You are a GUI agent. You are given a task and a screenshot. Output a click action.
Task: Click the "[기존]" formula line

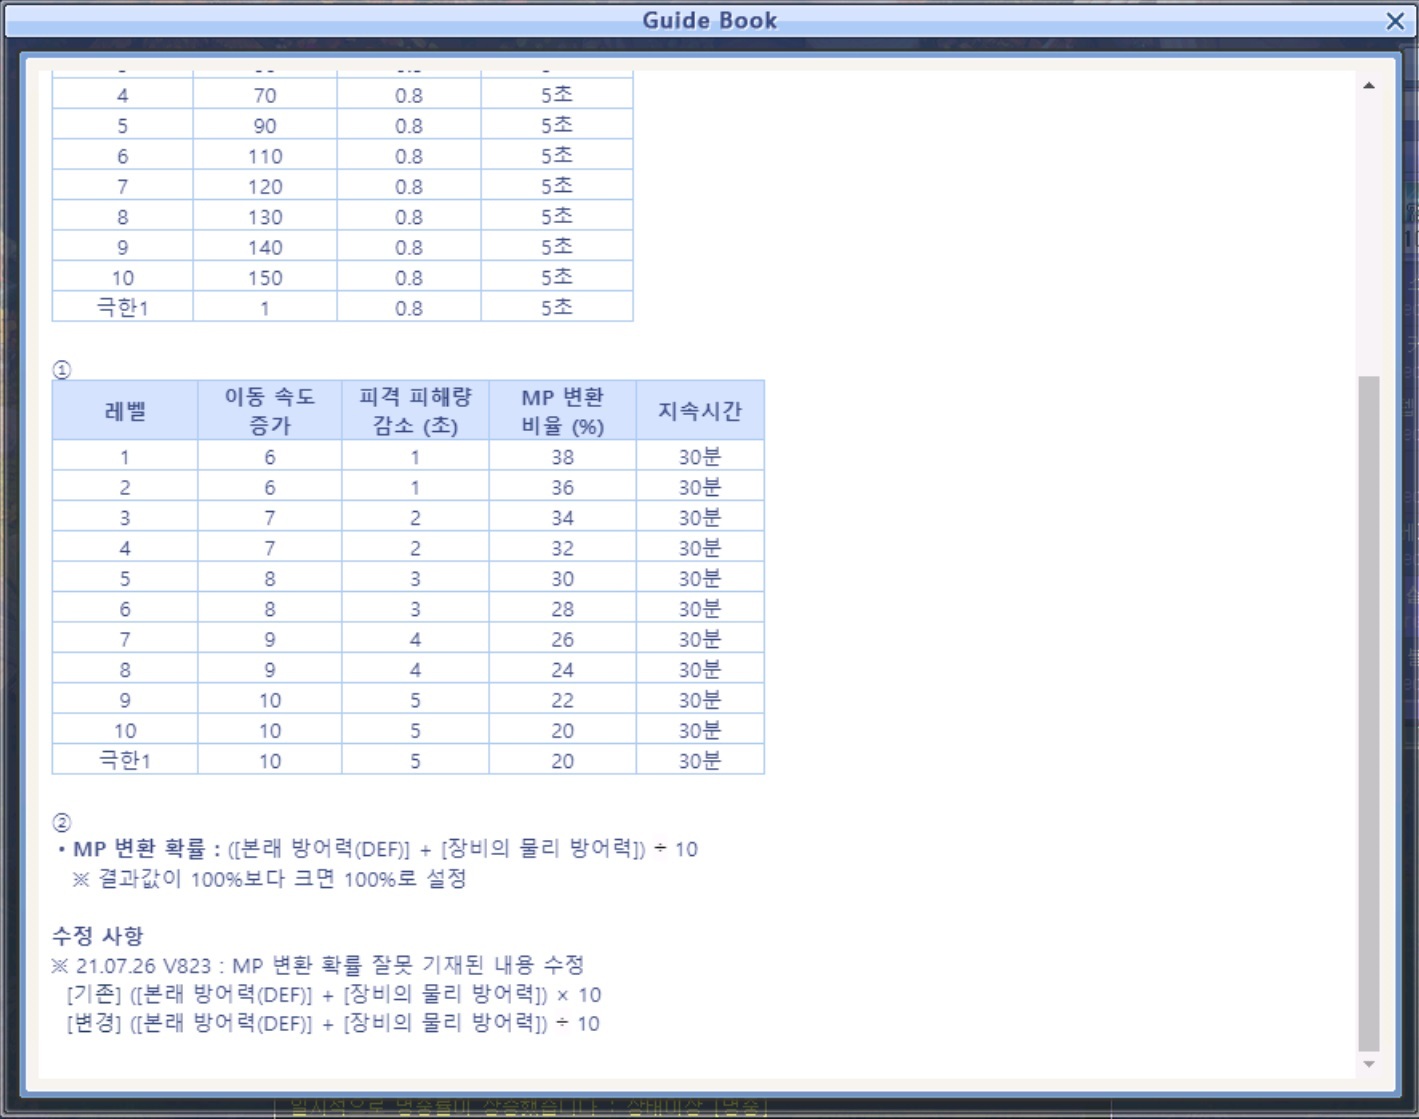(334, 995)
